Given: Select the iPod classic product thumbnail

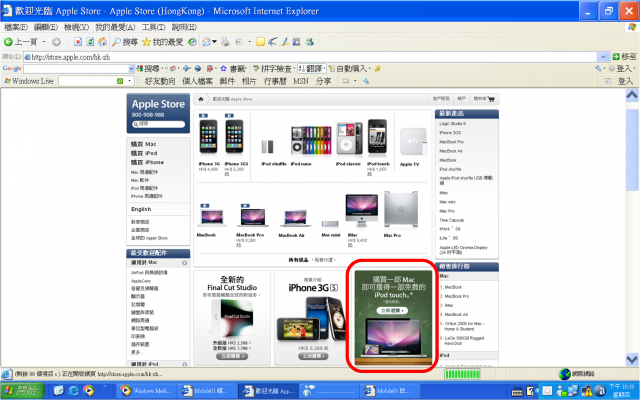Looking at the screenshot, I should click(349, 139).
